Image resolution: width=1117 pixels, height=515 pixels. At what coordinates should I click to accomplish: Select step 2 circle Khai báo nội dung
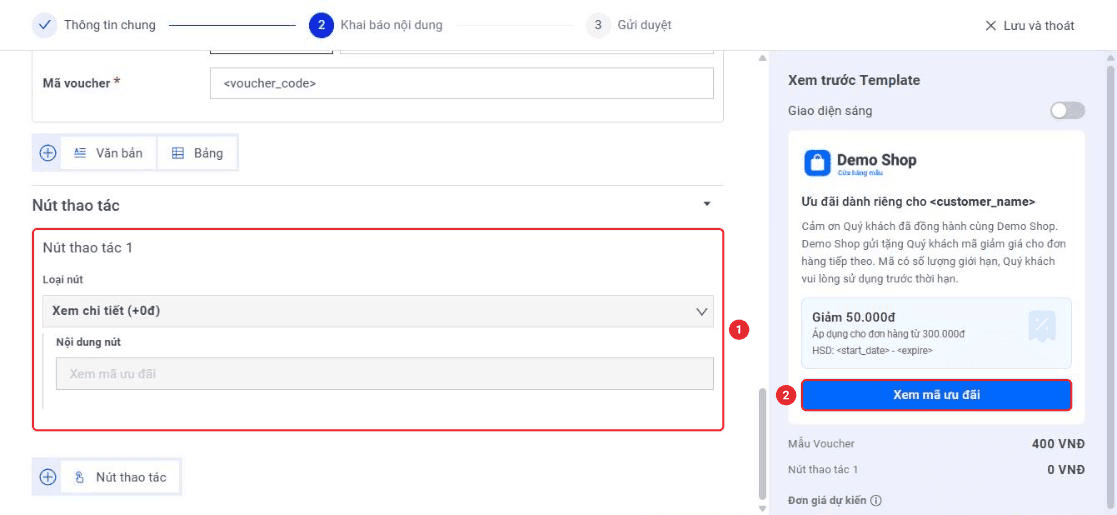[x=321, y=26]
